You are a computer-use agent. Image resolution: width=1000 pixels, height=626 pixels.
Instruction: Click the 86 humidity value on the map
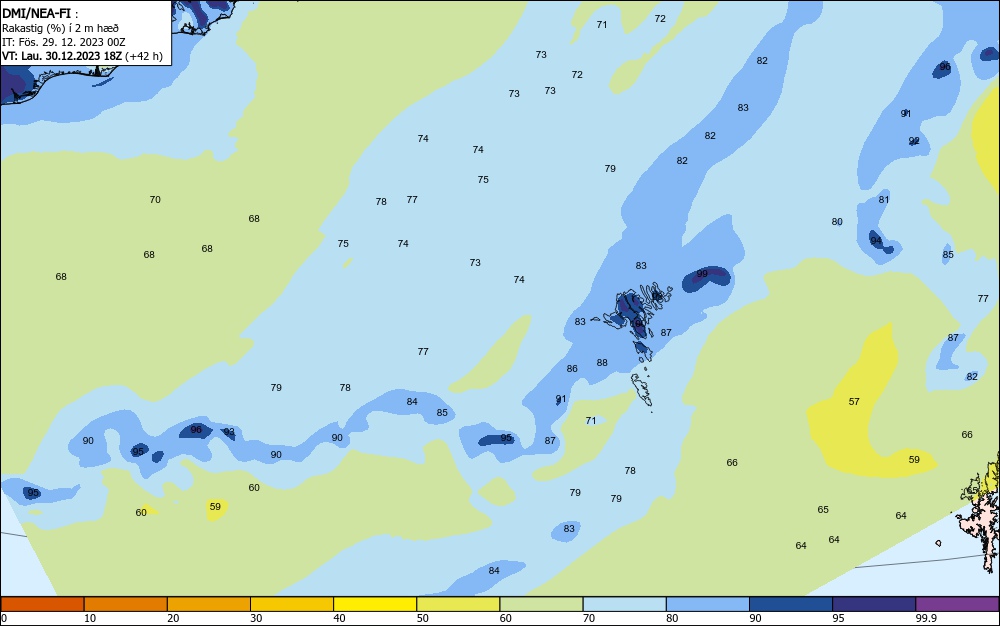(x=572, y=368)
